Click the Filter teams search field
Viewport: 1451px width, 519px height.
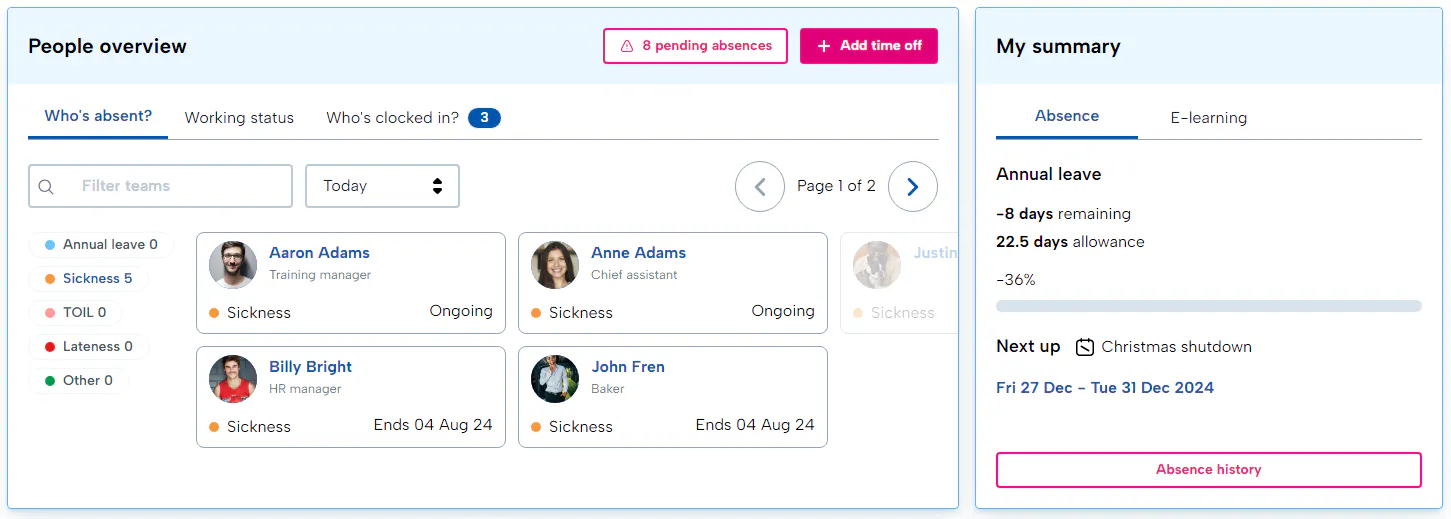click(170, 186)
